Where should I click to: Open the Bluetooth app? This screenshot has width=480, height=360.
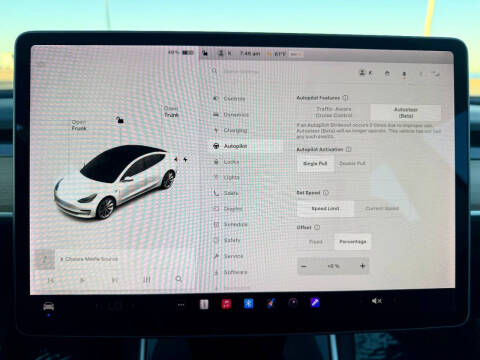point(249,303)
